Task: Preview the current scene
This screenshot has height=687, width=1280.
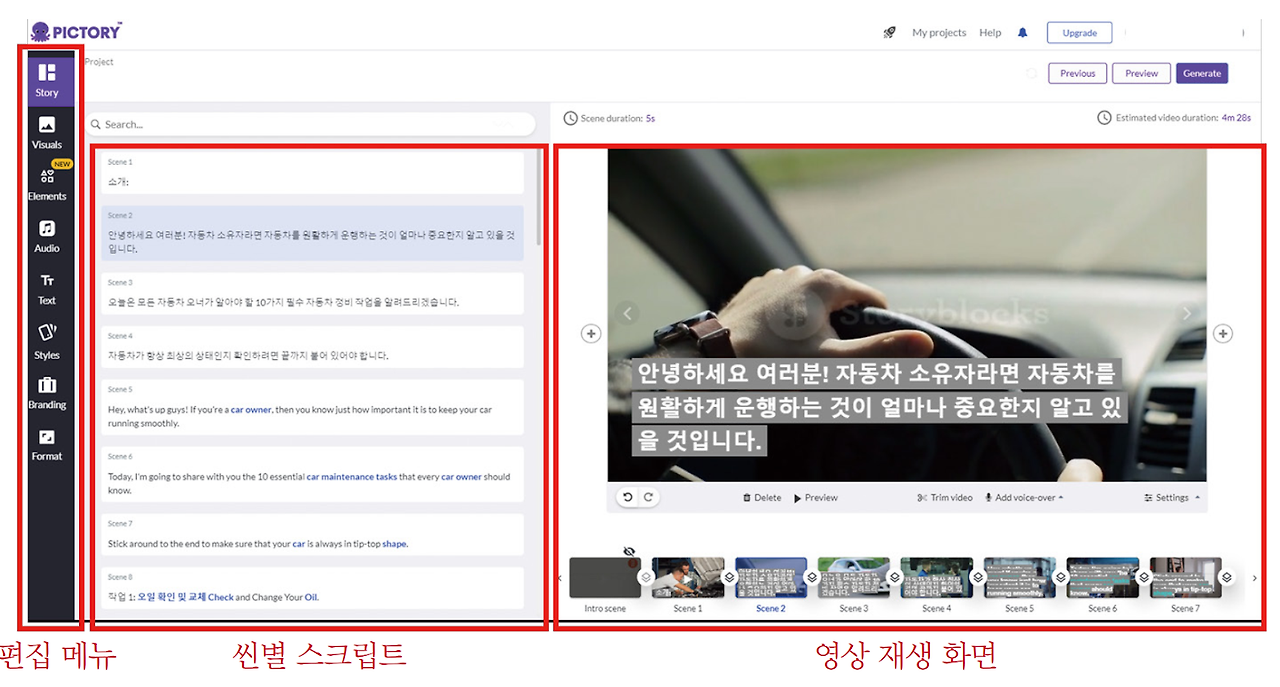Action: [x=816, y=498]
